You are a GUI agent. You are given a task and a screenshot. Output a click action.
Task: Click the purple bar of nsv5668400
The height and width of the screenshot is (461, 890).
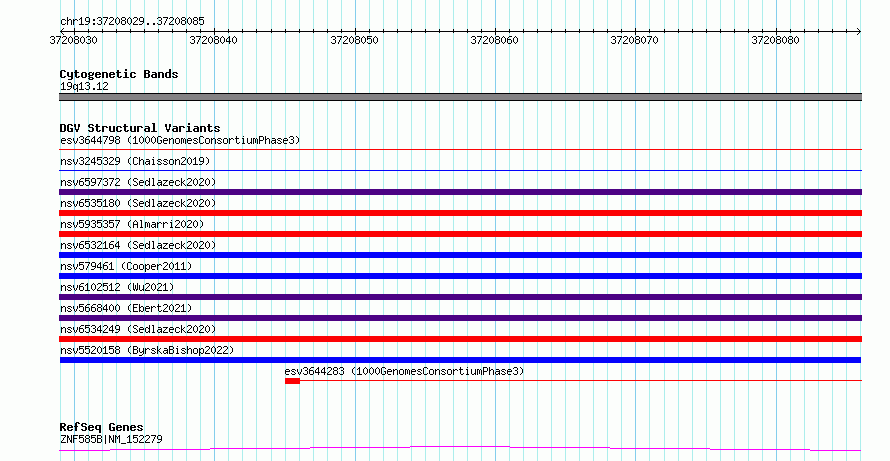[x=460, y=318]
